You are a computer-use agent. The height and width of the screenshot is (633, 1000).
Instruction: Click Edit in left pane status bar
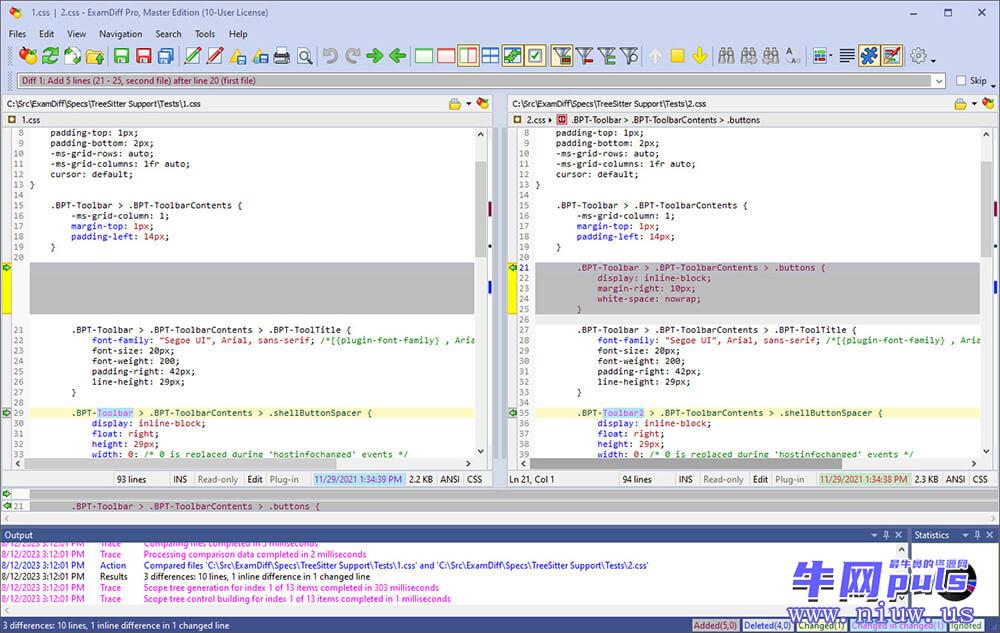(x=255, y=479)
